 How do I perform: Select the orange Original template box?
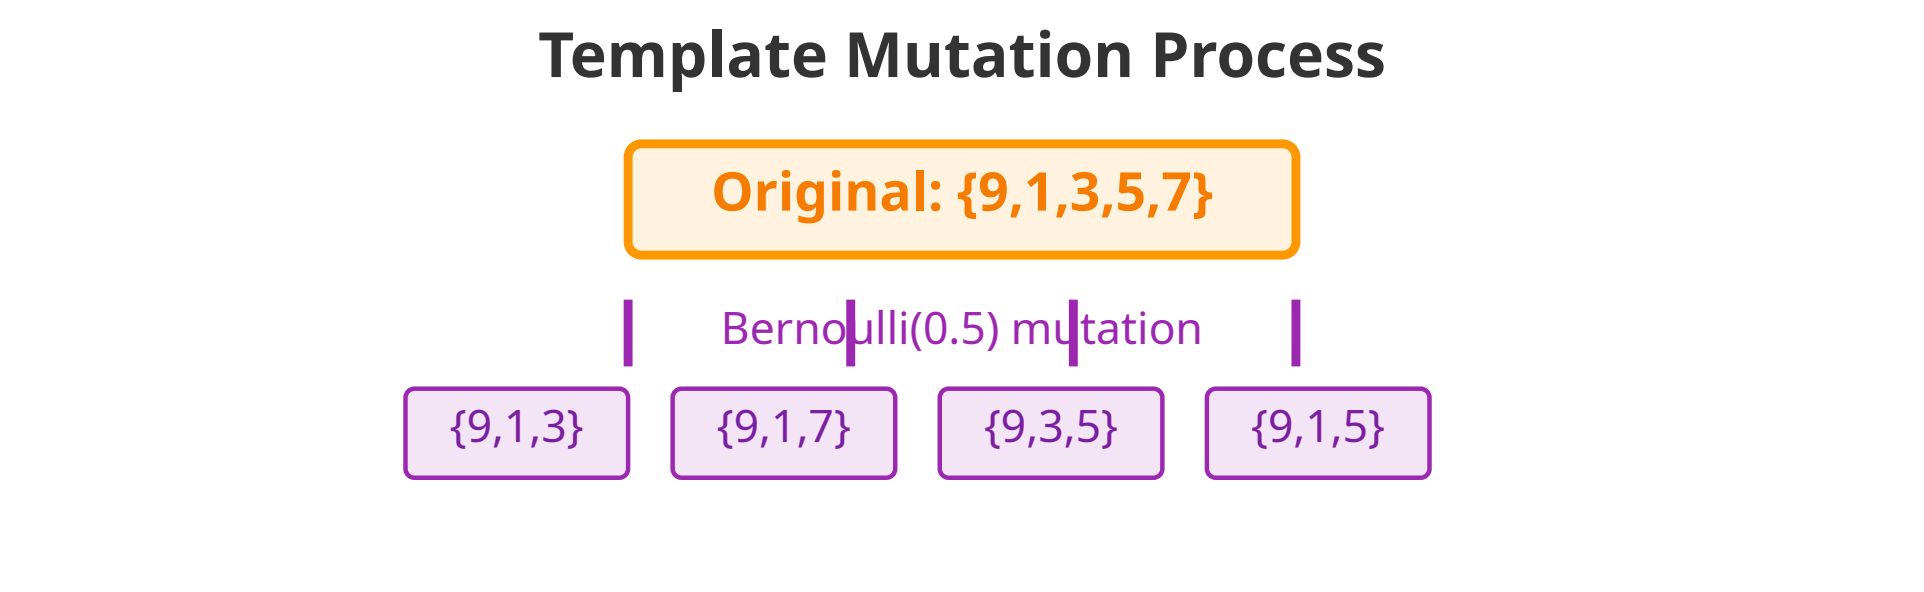[962, 199]
